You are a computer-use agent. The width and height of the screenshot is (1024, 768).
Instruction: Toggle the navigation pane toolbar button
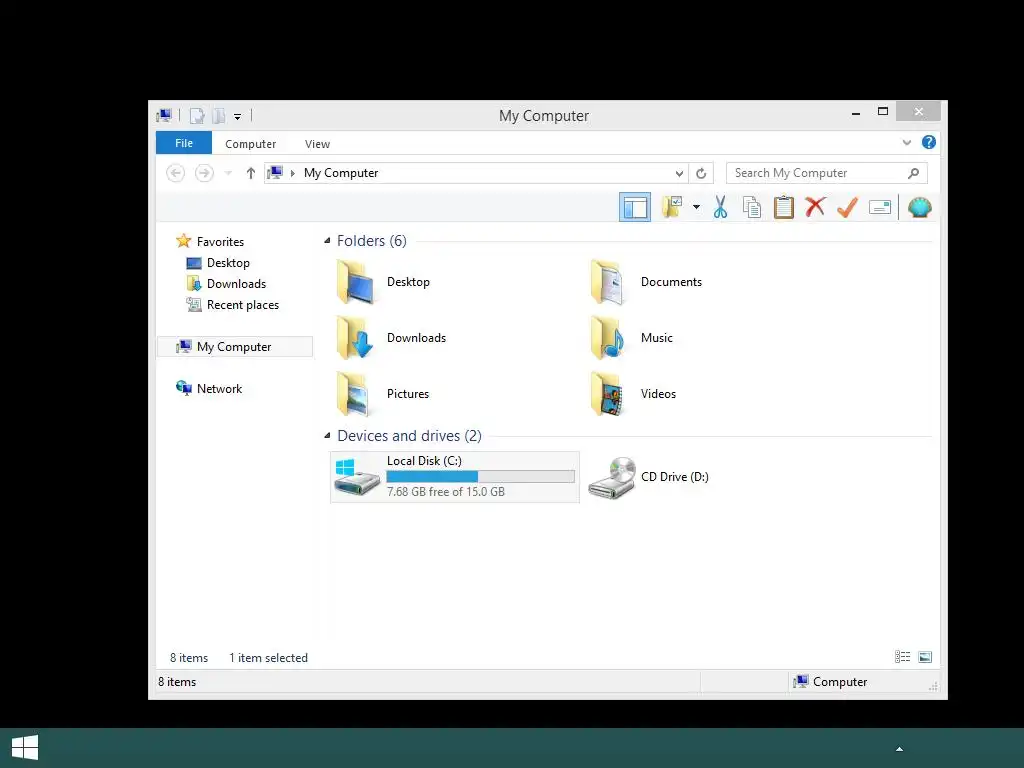click(x=634, y=208)
